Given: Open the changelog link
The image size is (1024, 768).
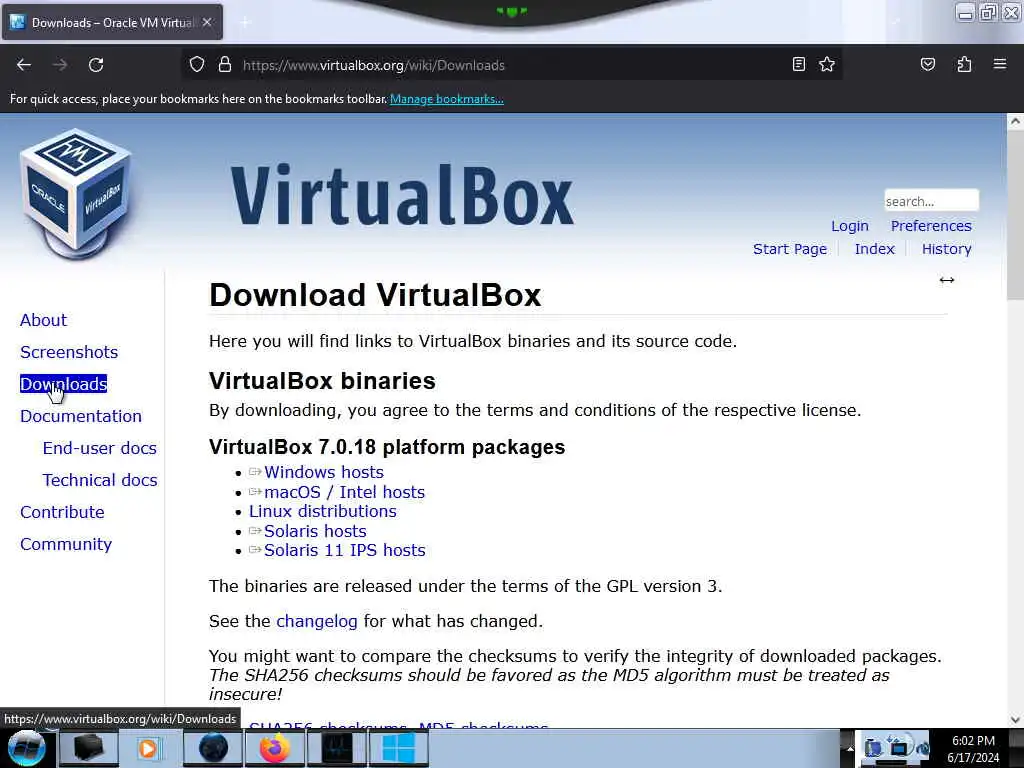Looking at the screenshot, I should [x=317, y=621].
